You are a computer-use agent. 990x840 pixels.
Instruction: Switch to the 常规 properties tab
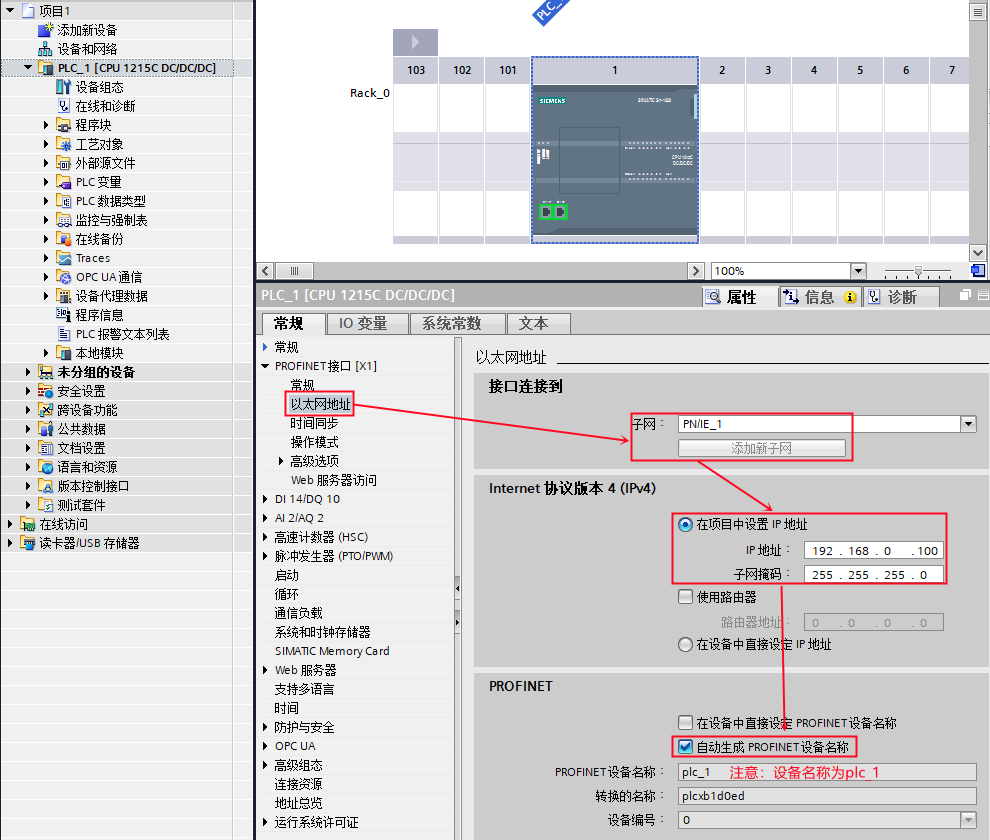point(294,323)
